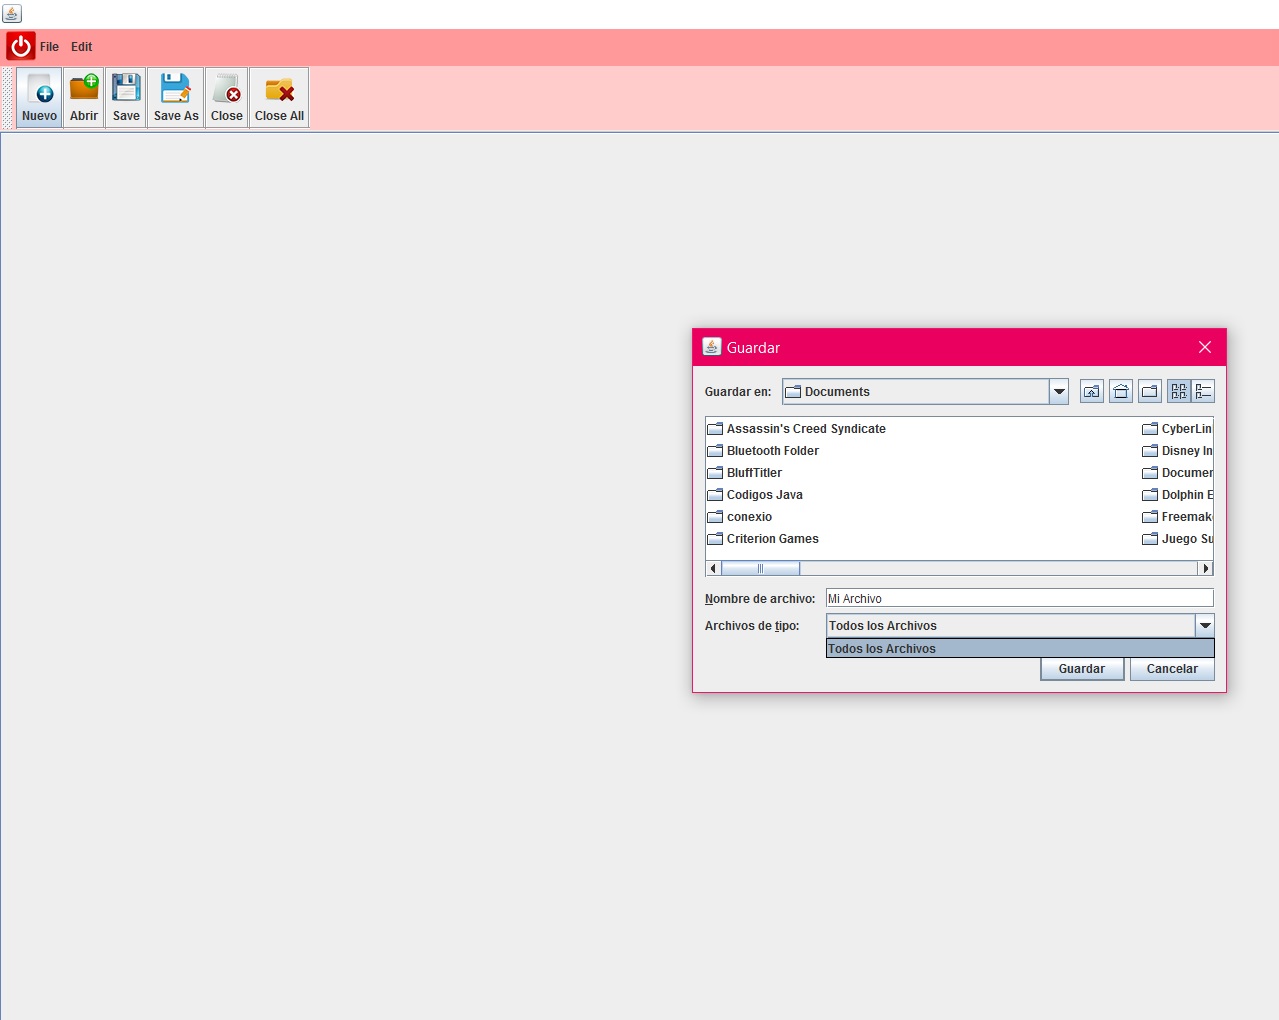Create a new folder in dialog
This screenshot has width=1279, height=1020.
coord(1150,392)
